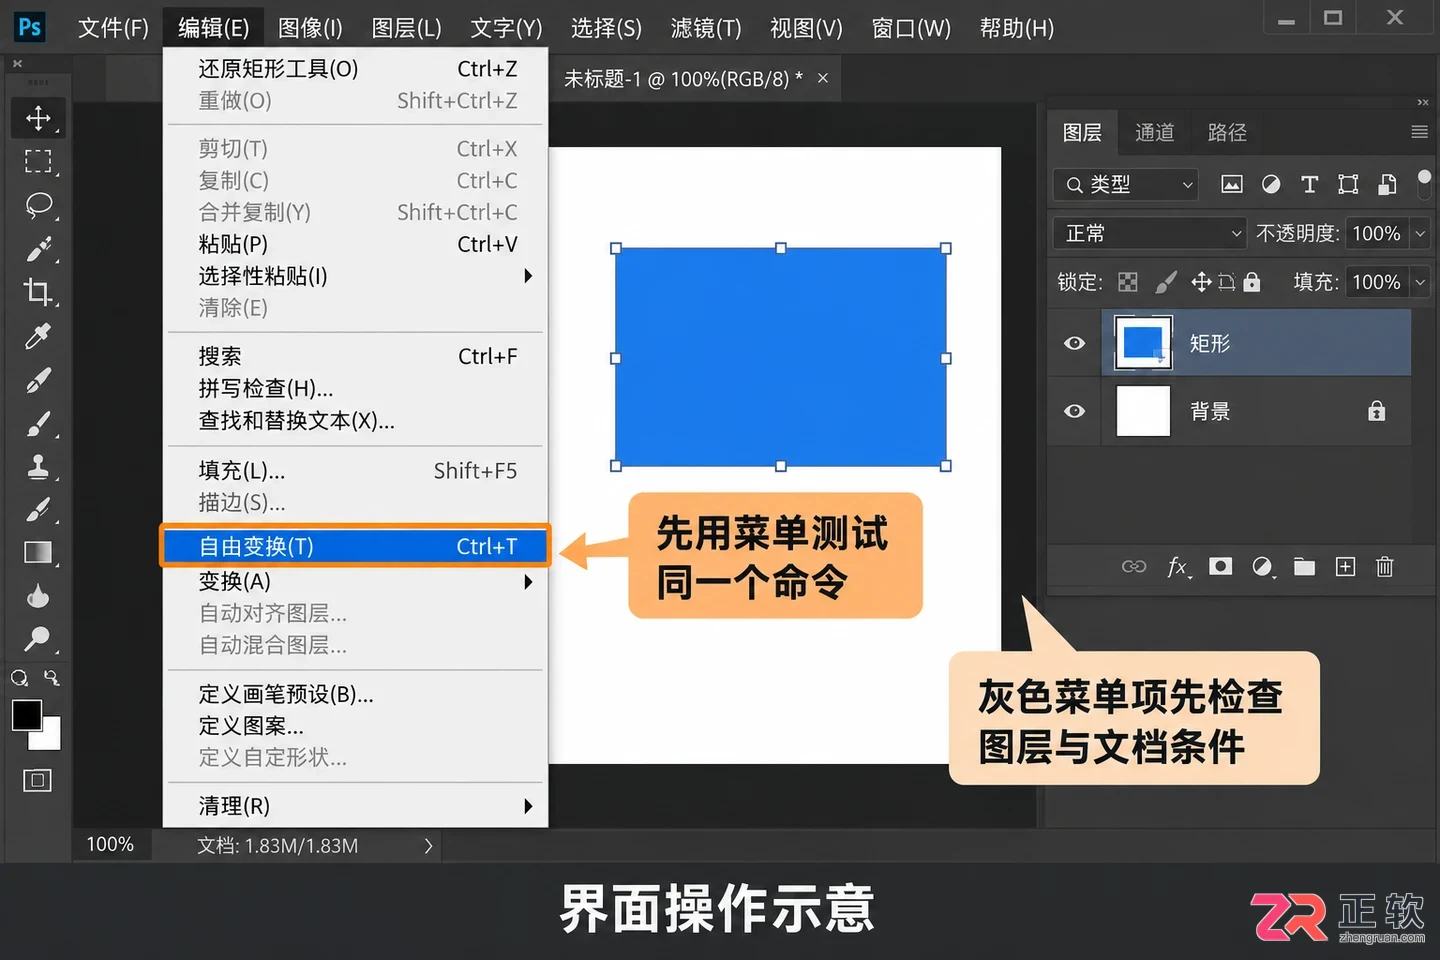Select the Rectangular Marquee tool
This screenshot has width=1440, height=960.
(x=38, y=161)
